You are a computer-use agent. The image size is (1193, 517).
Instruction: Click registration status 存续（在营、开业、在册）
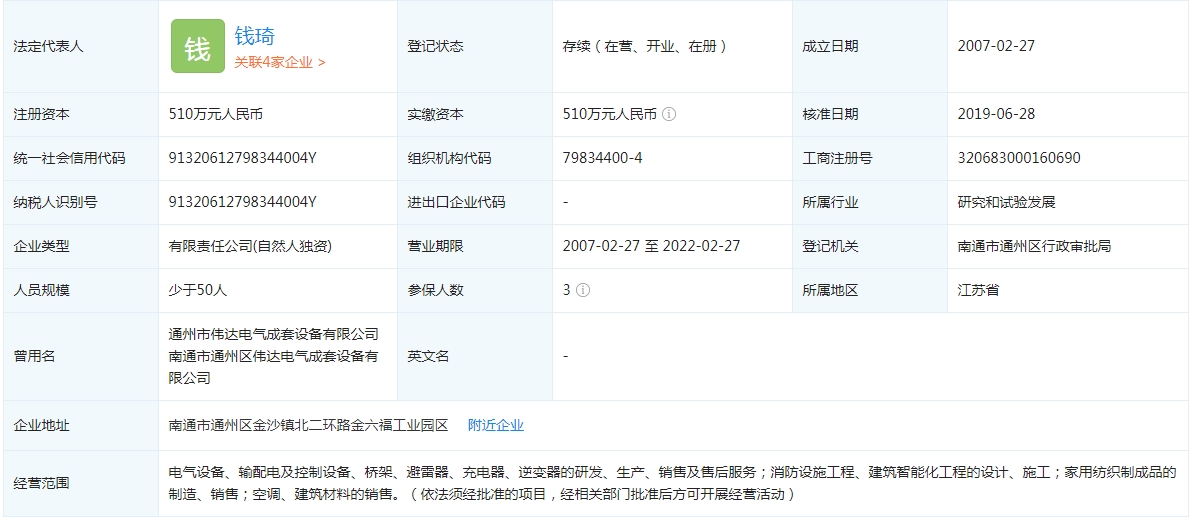(x=645, y=46)
